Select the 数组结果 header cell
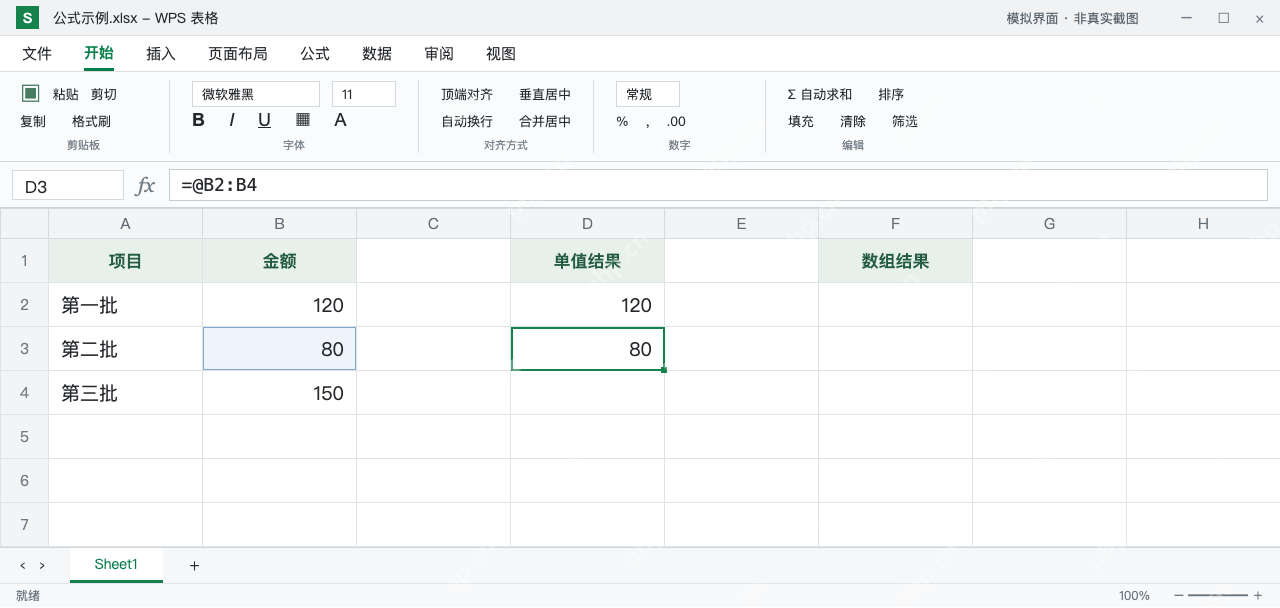The height and width of the screenshot is (608, 1280). (896, 261)
